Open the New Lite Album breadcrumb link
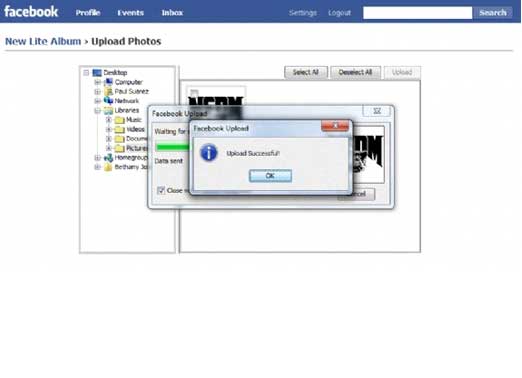Screen dimensions: 522x378 (x=43, y=41)
